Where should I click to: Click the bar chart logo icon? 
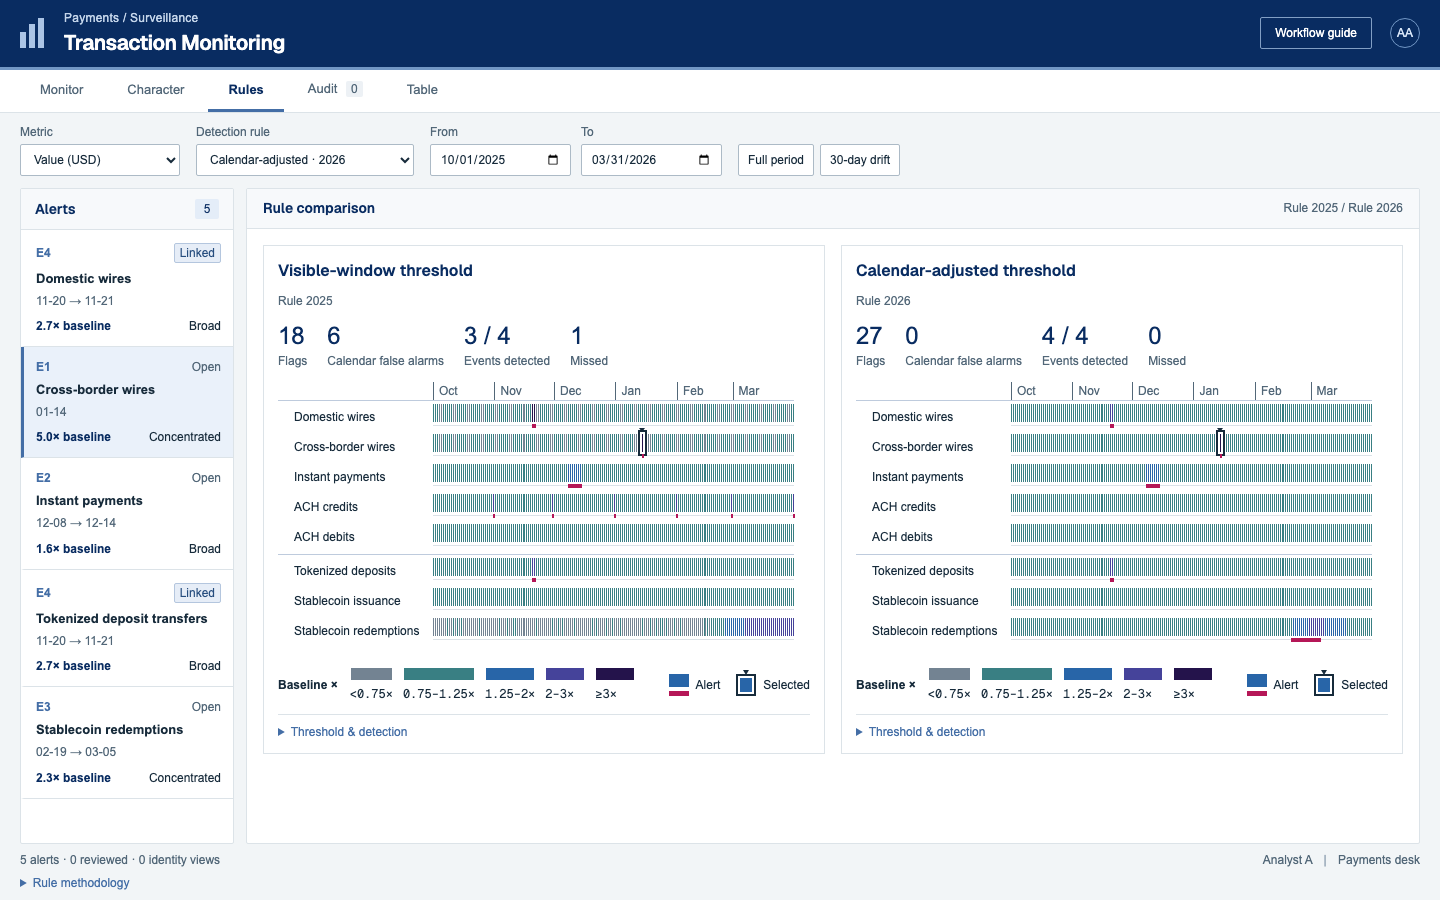point(32,33)
